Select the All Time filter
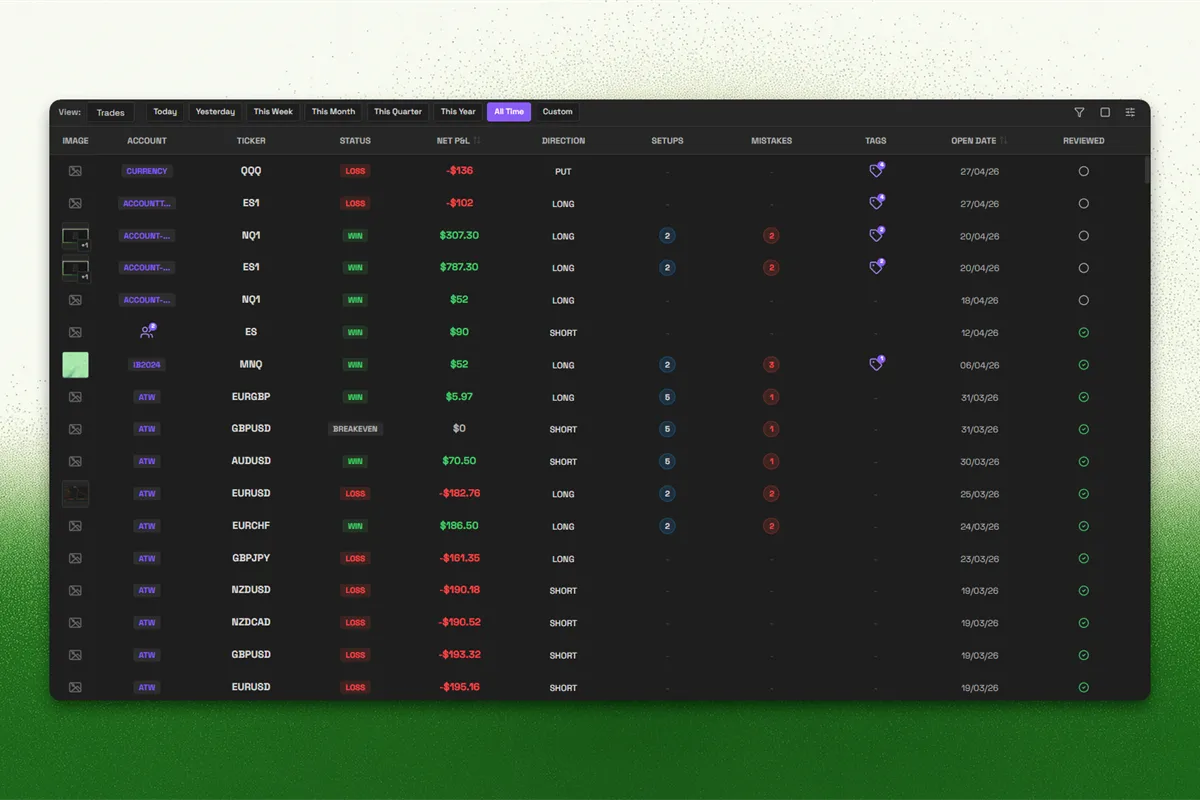The width and height of the screenshot is (1200, 800). 509,112
